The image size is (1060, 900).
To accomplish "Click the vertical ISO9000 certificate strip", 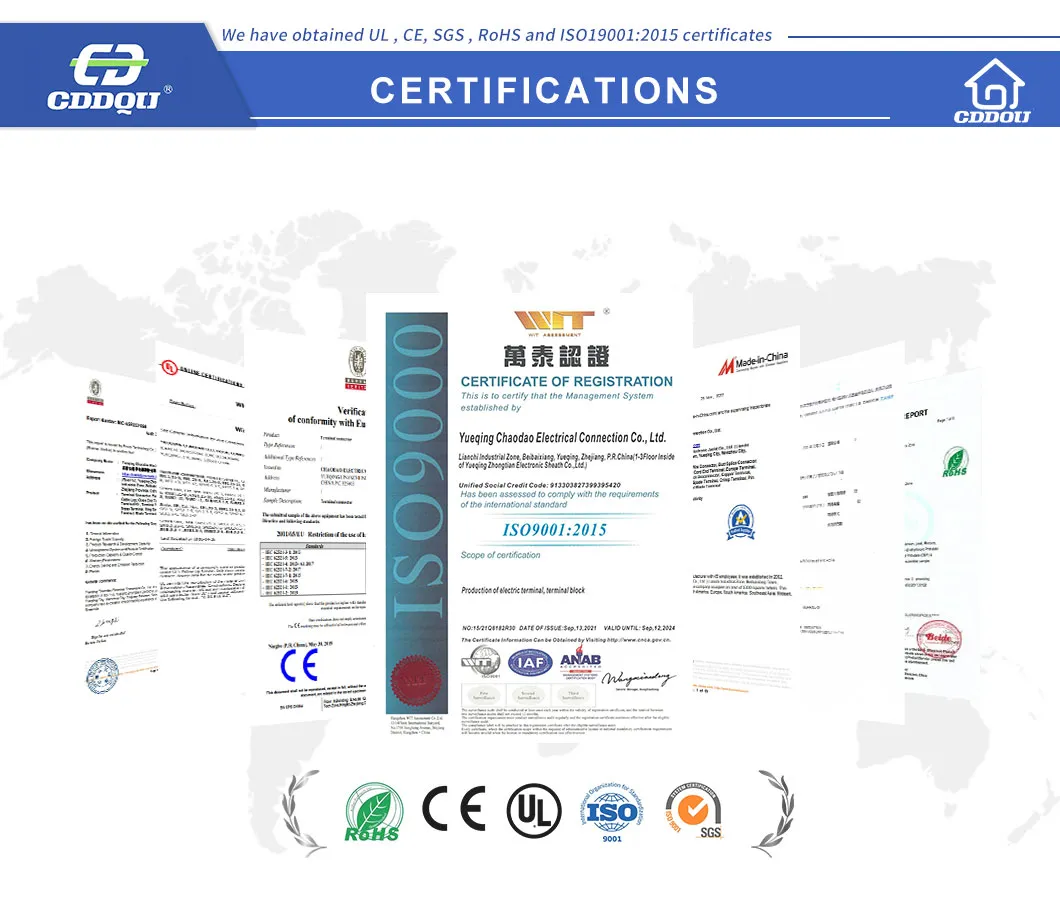I will click(x=416, y=513).
